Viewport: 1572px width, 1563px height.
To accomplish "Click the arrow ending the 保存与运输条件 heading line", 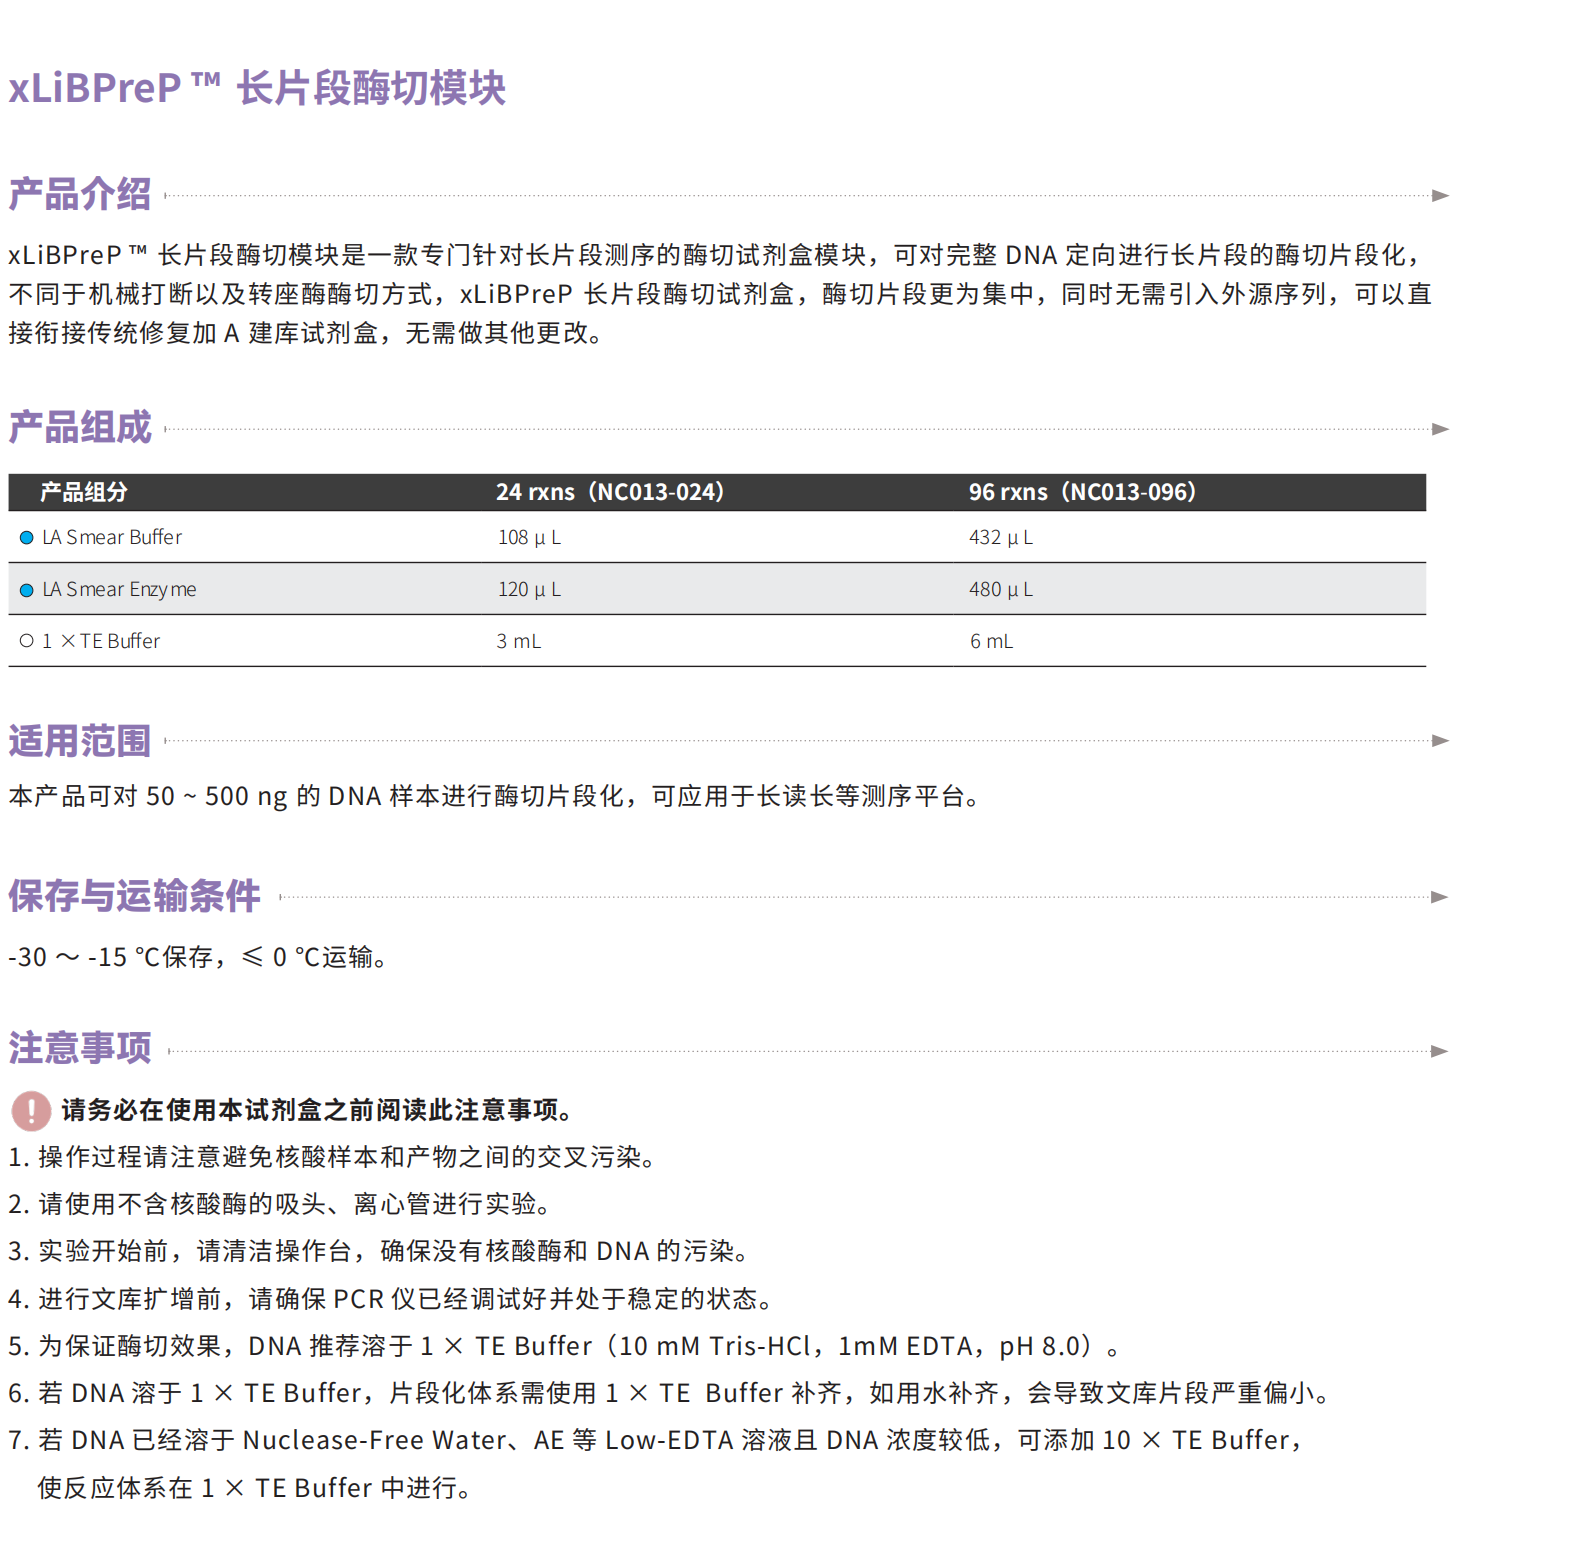I will click(1440, 897).
